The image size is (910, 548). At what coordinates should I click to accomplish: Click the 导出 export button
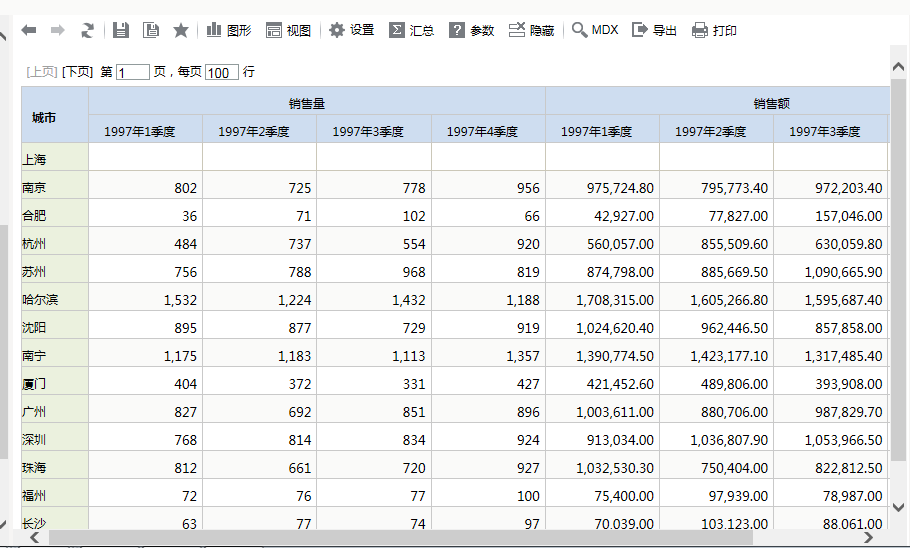point(654,30)
